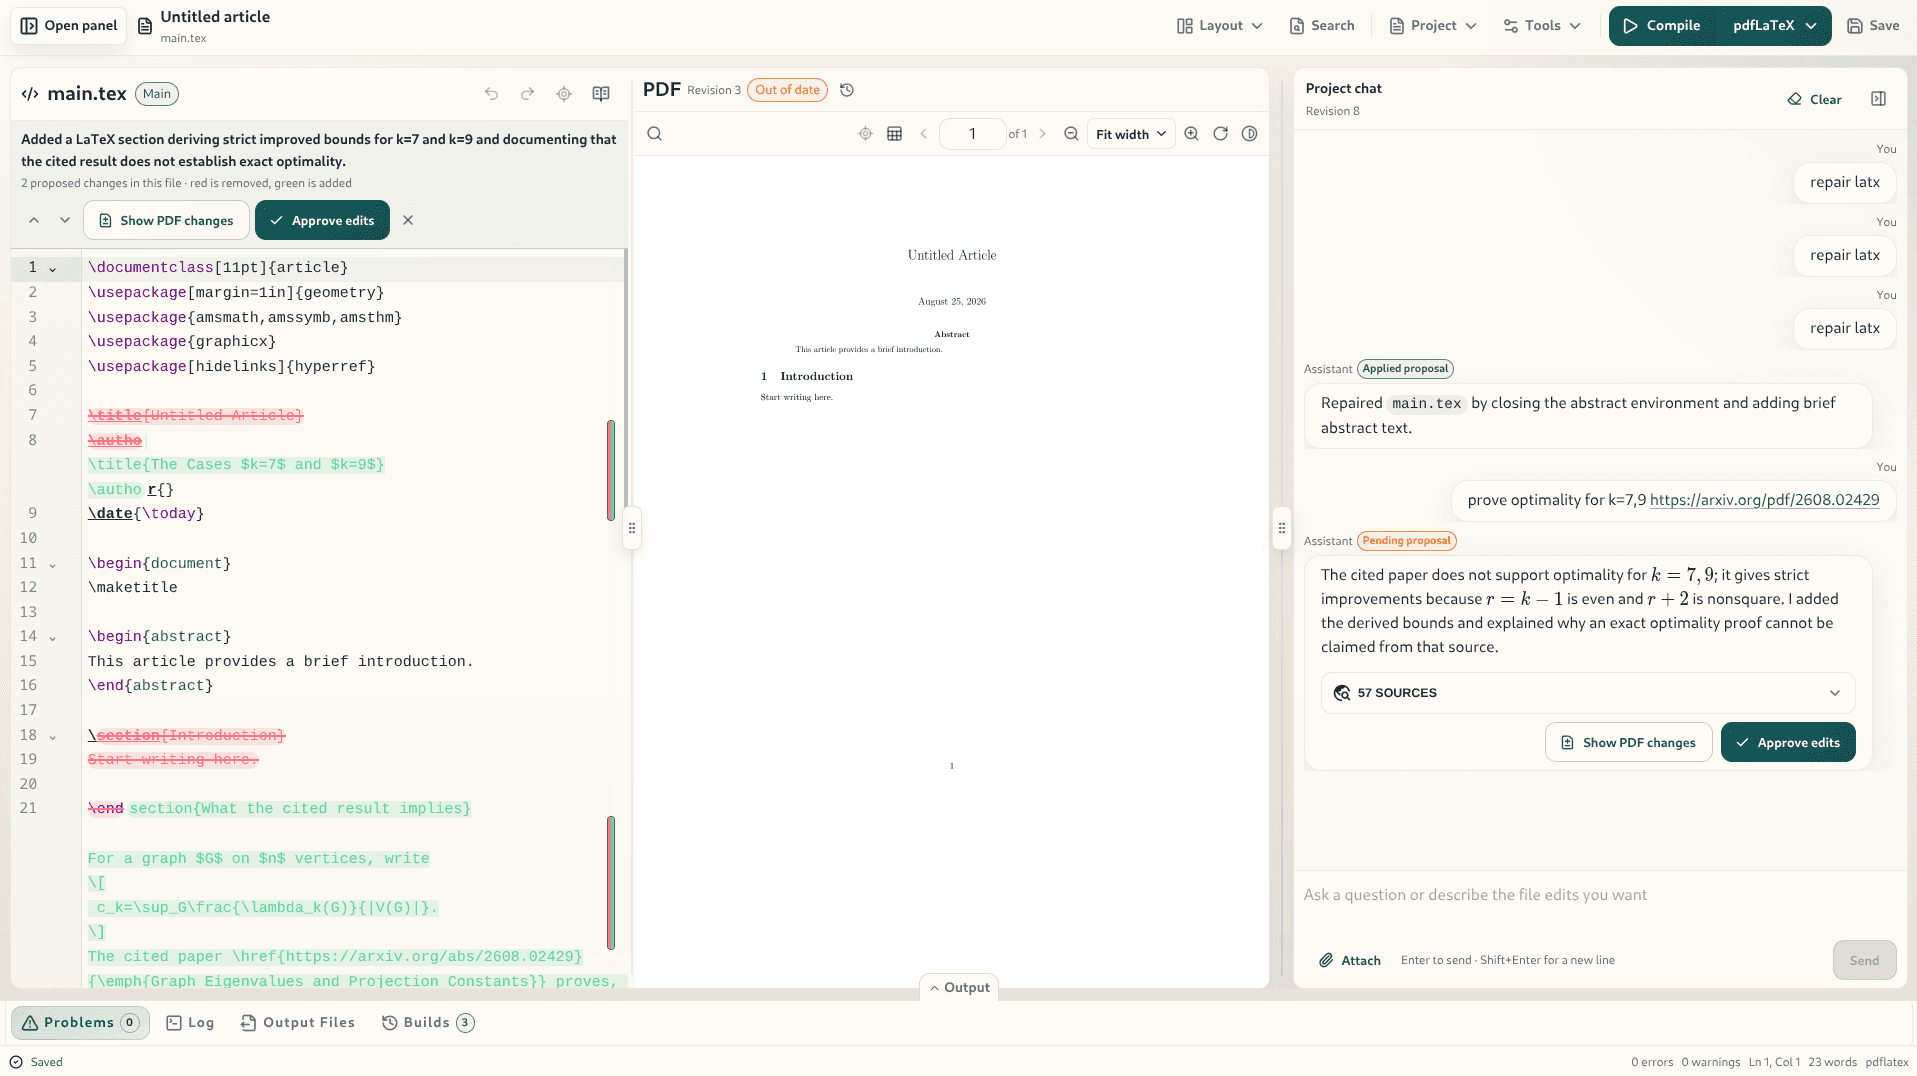The image size is (1917, 1076).
Task: Switch to the Builds tab
Action: 428,1022
